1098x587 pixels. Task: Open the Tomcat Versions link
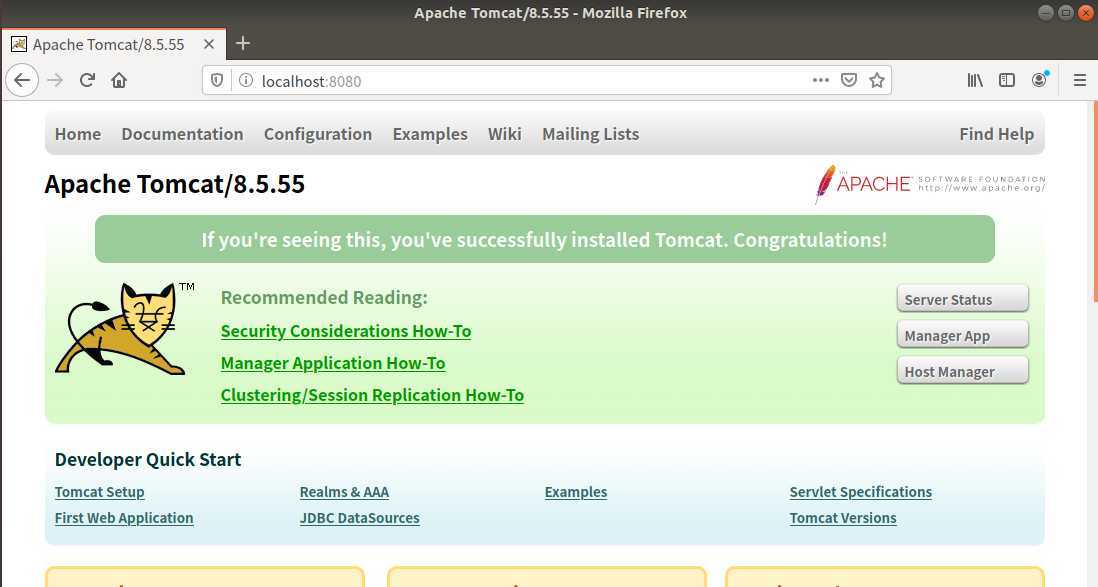pos(843,518)
